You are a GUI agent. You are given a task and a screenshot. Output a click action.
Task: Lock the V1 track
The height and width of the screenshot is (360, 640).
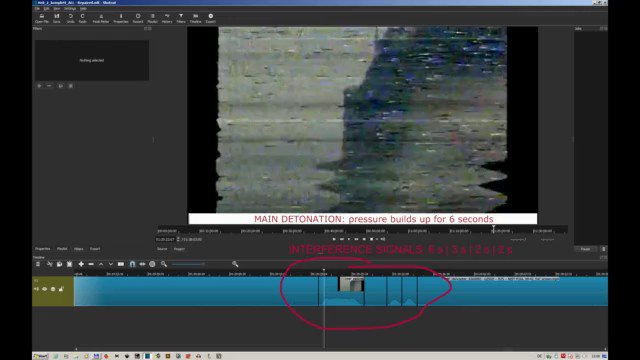[x=61, y=289]
